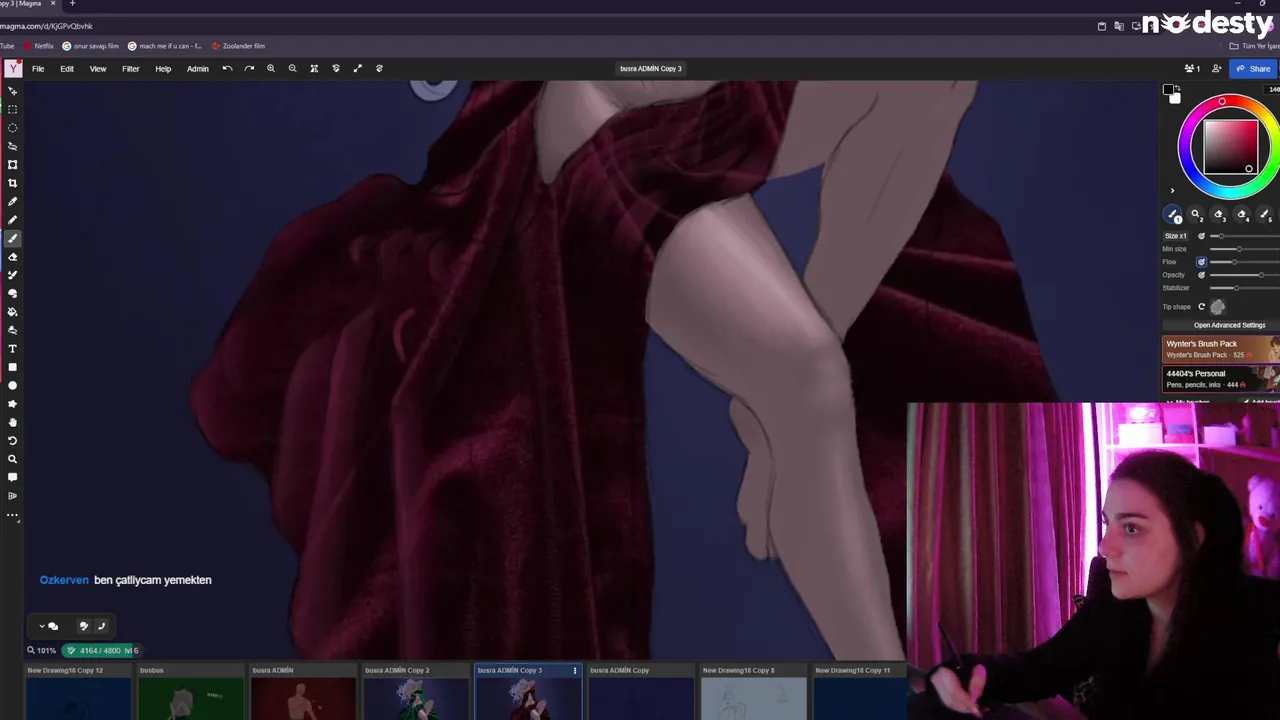Click the Redo arrow

[x=249, y=68]
